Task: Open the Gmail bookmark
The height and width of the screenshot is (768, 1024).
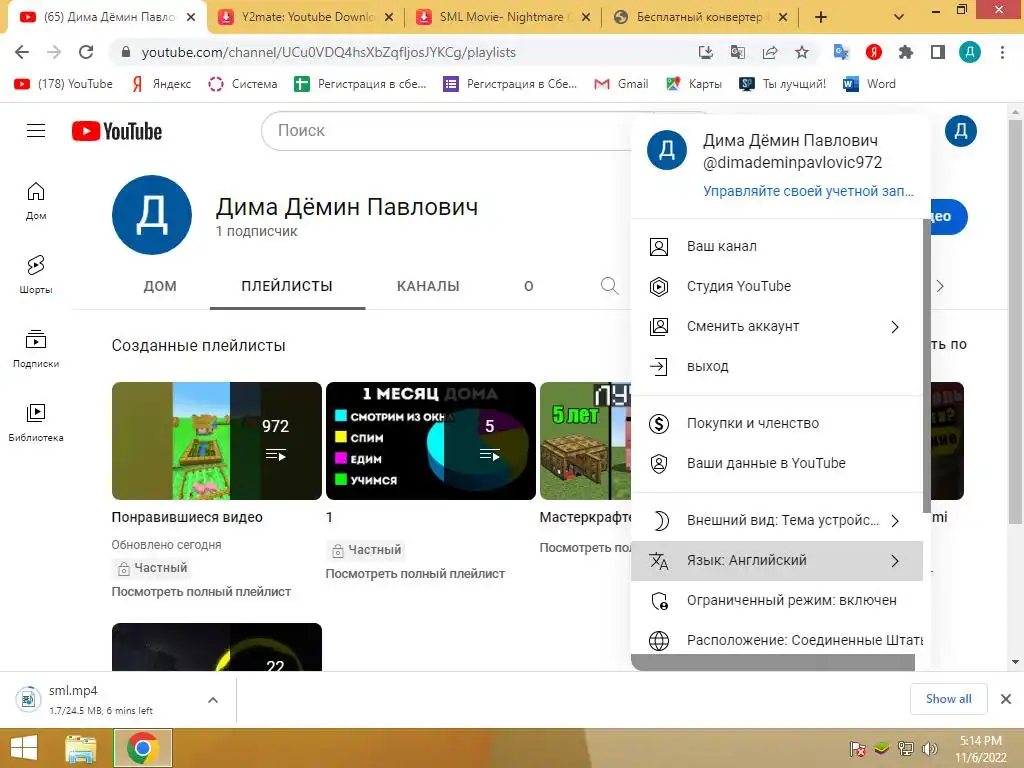Action: click(621, 84)
